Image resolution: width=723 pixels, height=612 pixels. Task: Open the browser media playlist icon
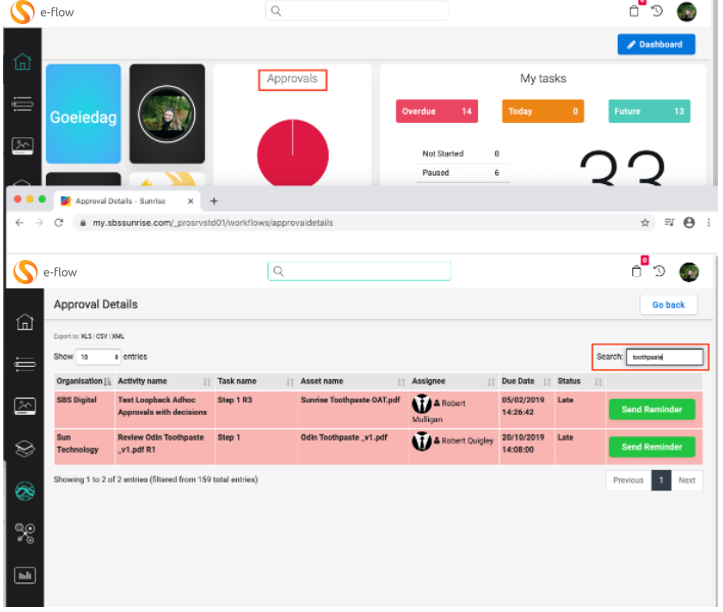coord(669,223)
